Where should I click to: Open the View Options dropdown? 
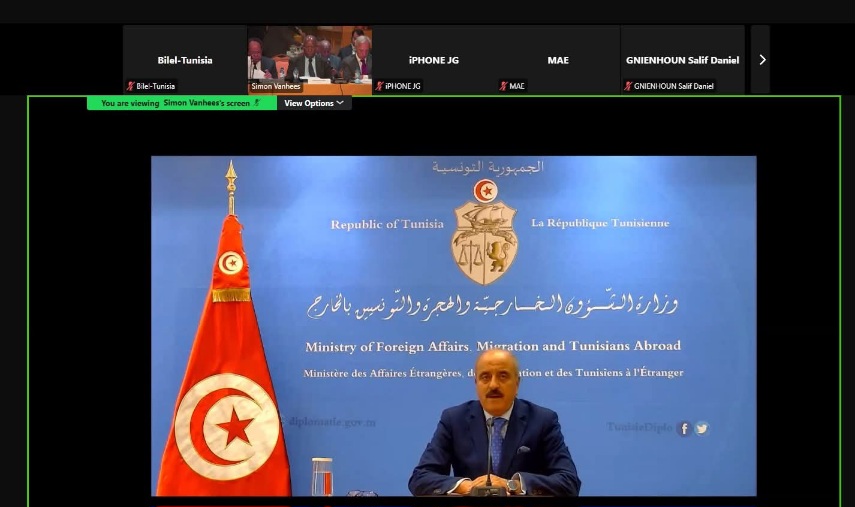314,103
